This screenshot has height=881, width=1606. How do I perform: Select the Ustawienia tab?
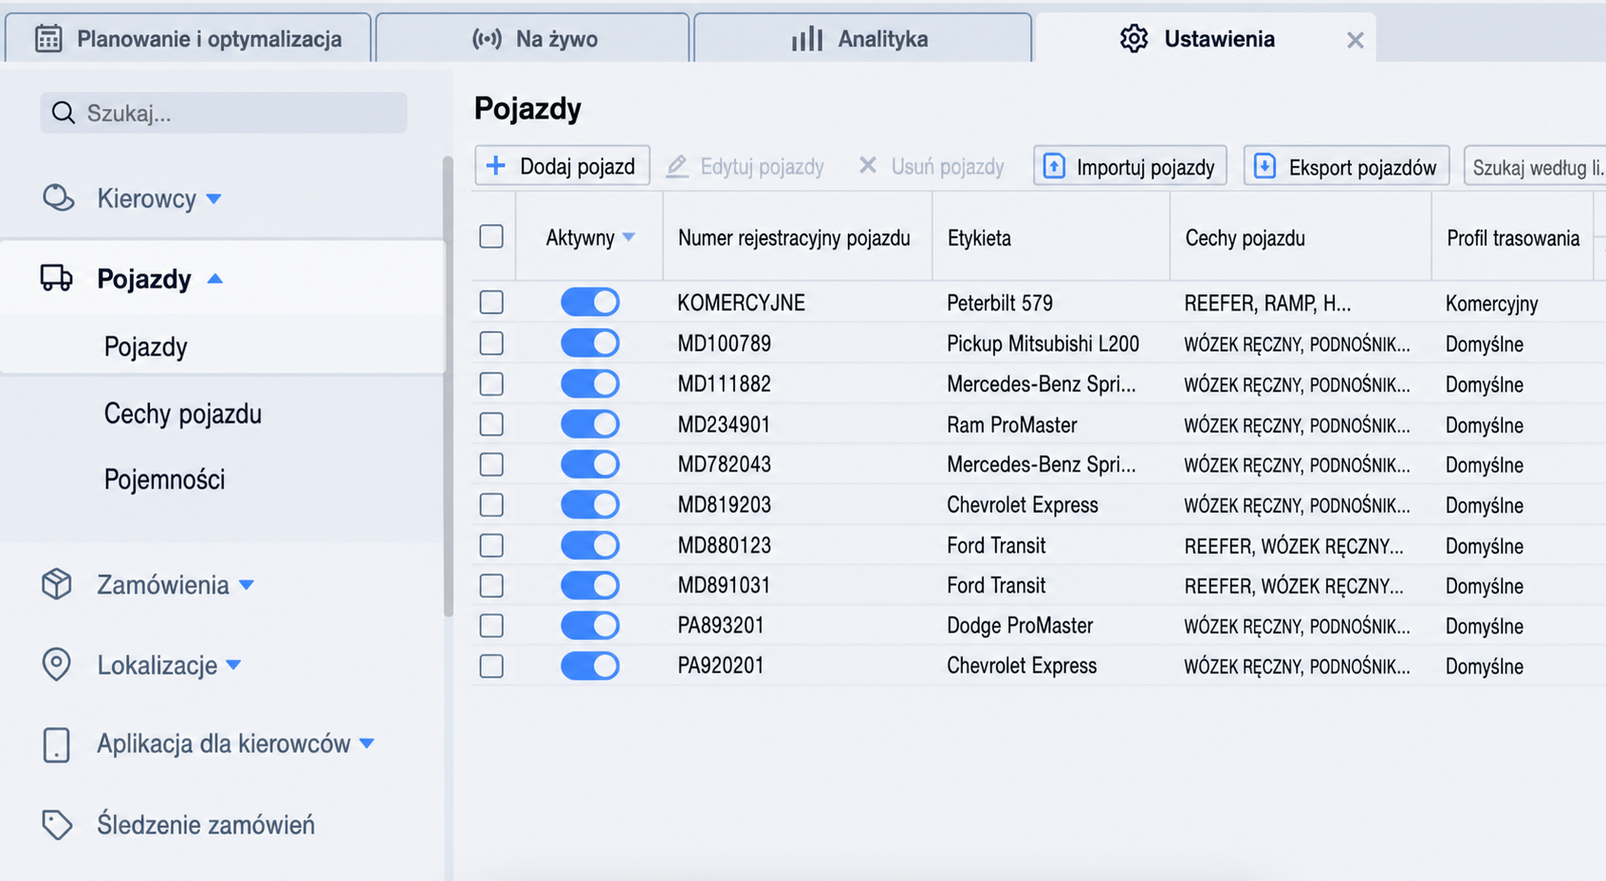tap(1206, 38)
